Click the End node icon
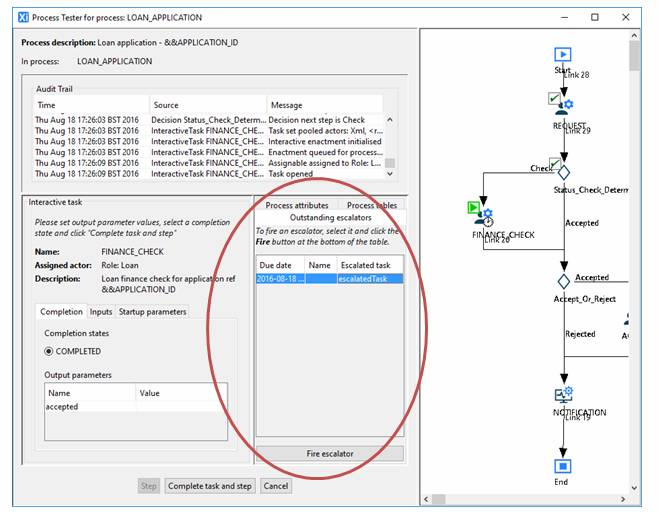659x512 pixels. pyautogui.click(x=562, y=465)
